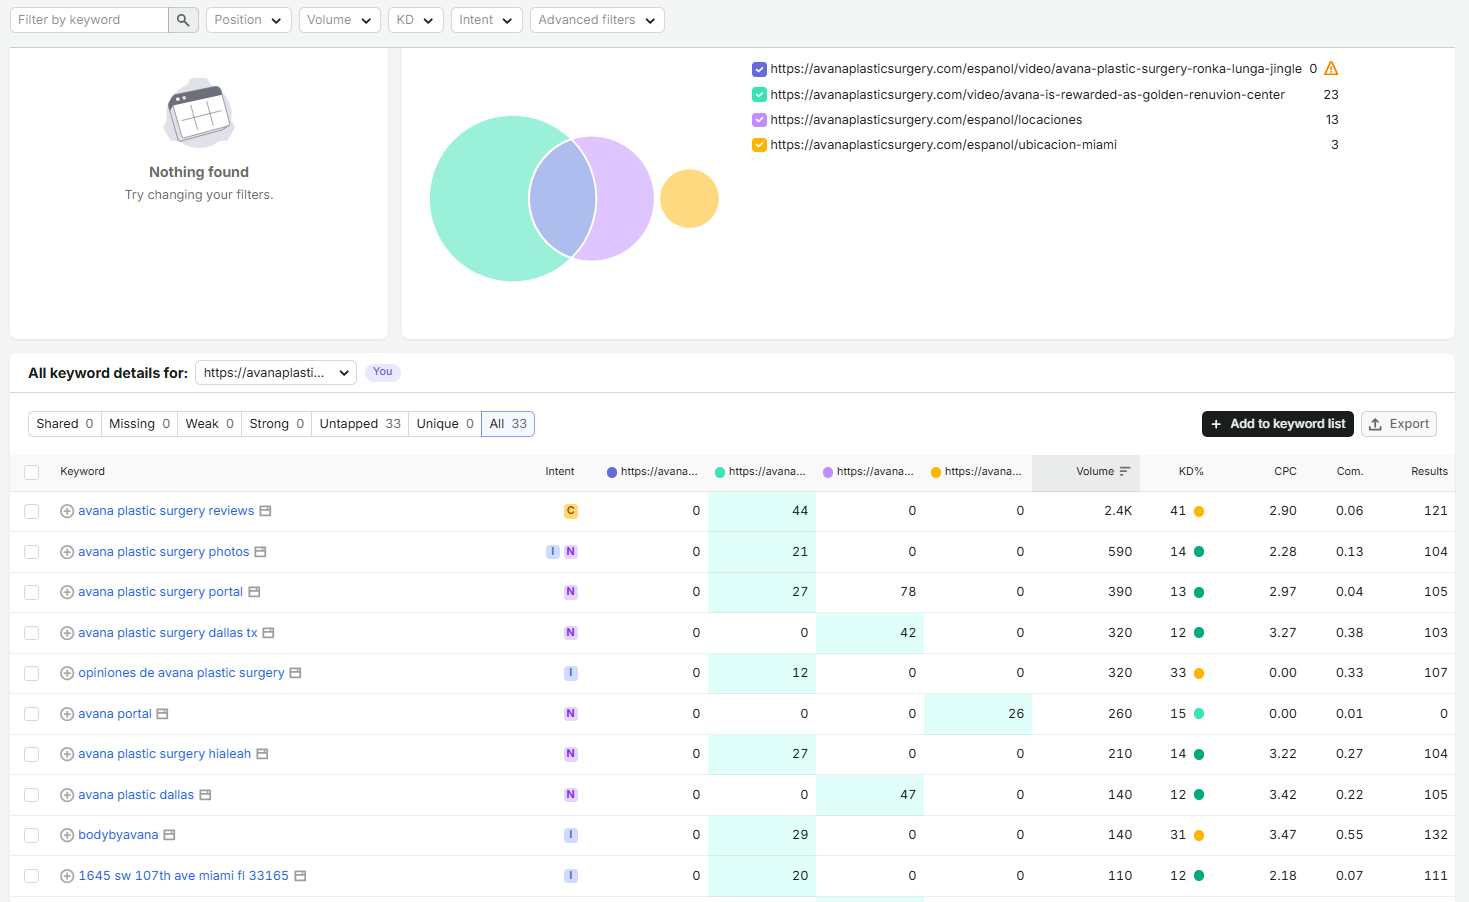Image resolution: width=1469 pixels, height=902 pixels.
Task: Uncheck the golden-renuvion-center URL checkbox
Action: click(x=759, y=95)
